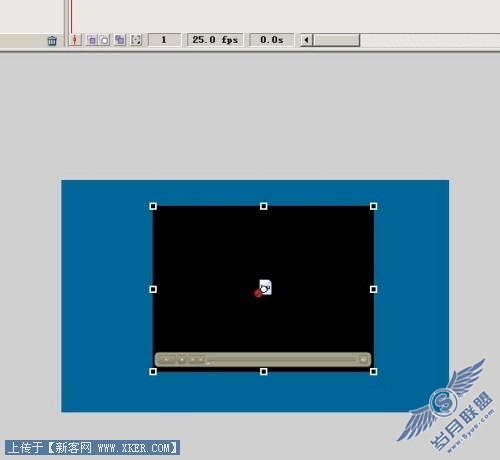Click the 0.0s elapsed time display
The width and height of the screenshot is (500, 460).
click(x=271, y=40)
